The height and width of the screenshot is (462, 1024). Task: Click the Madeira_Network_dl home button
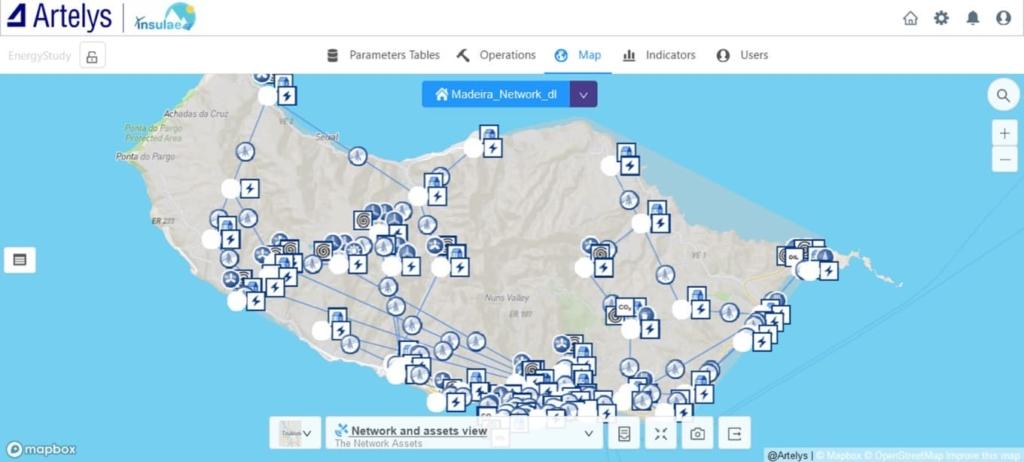(496, 94)
